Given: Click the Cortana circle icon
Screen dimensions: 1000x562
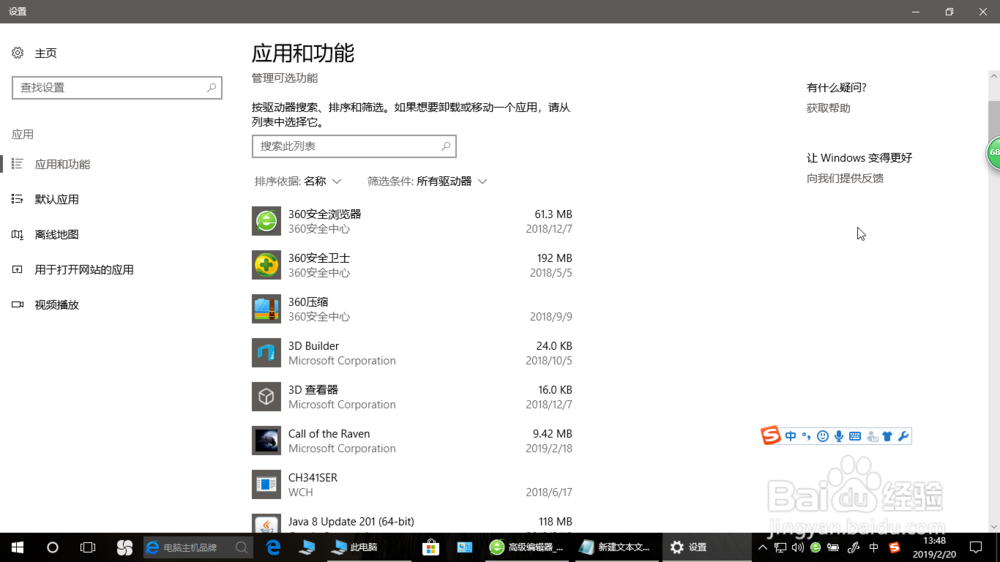Looking at the screenshot, I should (x=52, y=547).
